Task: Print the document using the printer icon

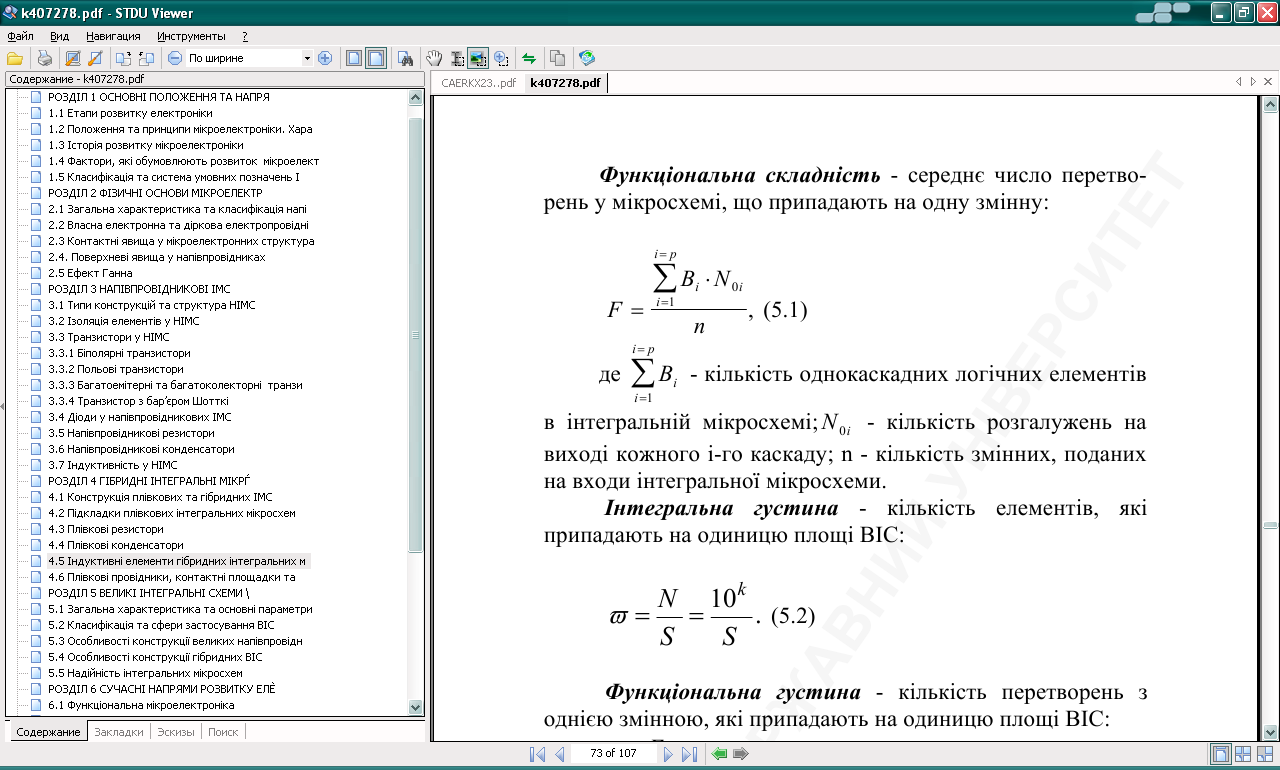Action: point(45,58)
